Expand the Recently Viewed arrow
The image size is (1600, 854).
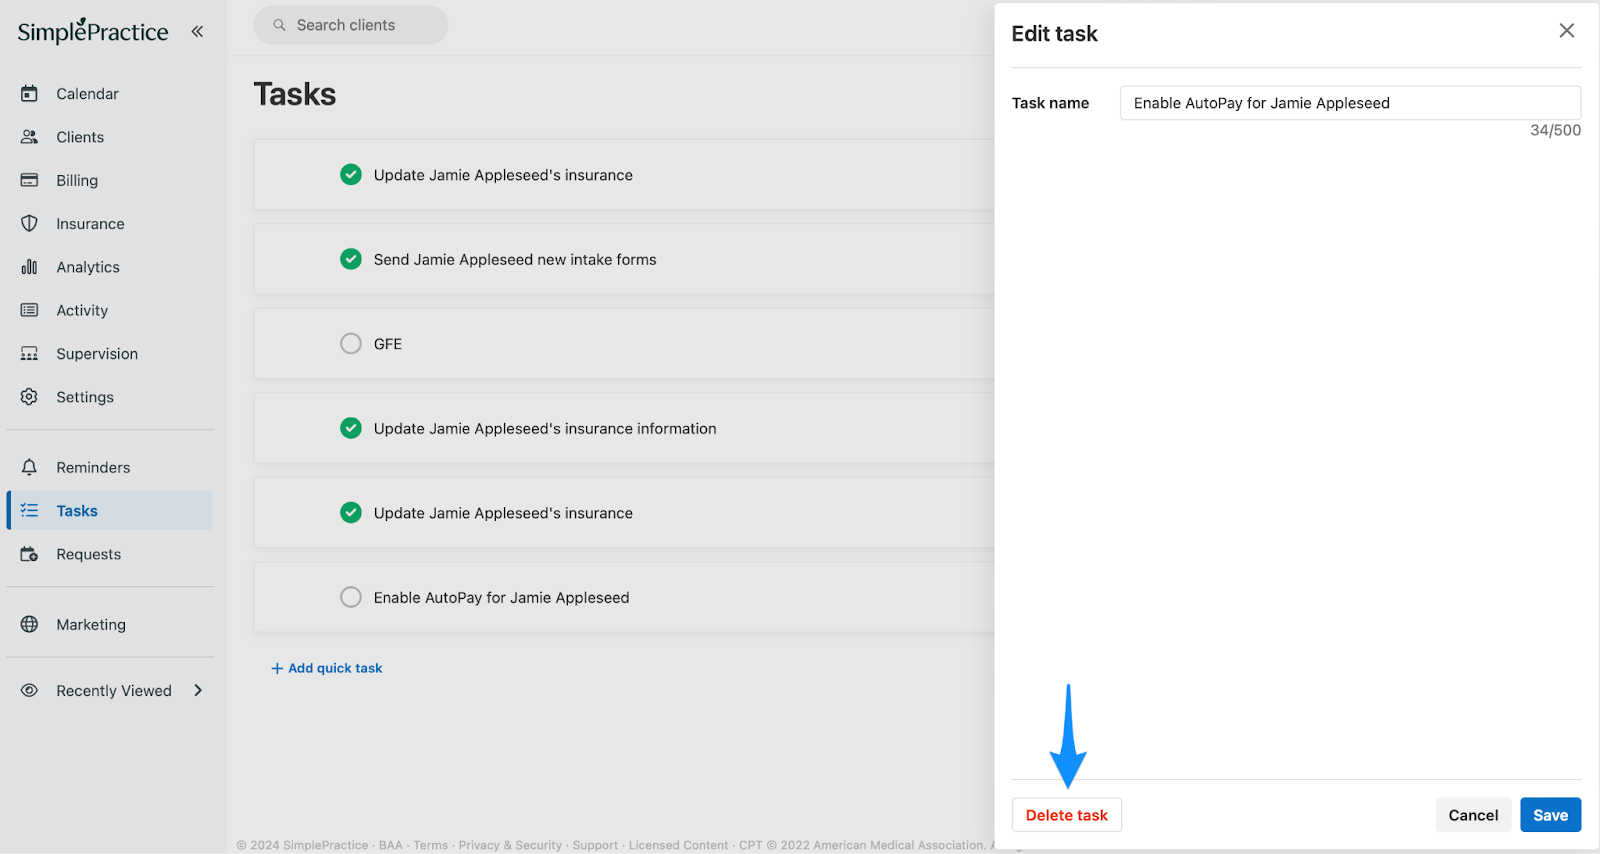click(x=198, y=691)
